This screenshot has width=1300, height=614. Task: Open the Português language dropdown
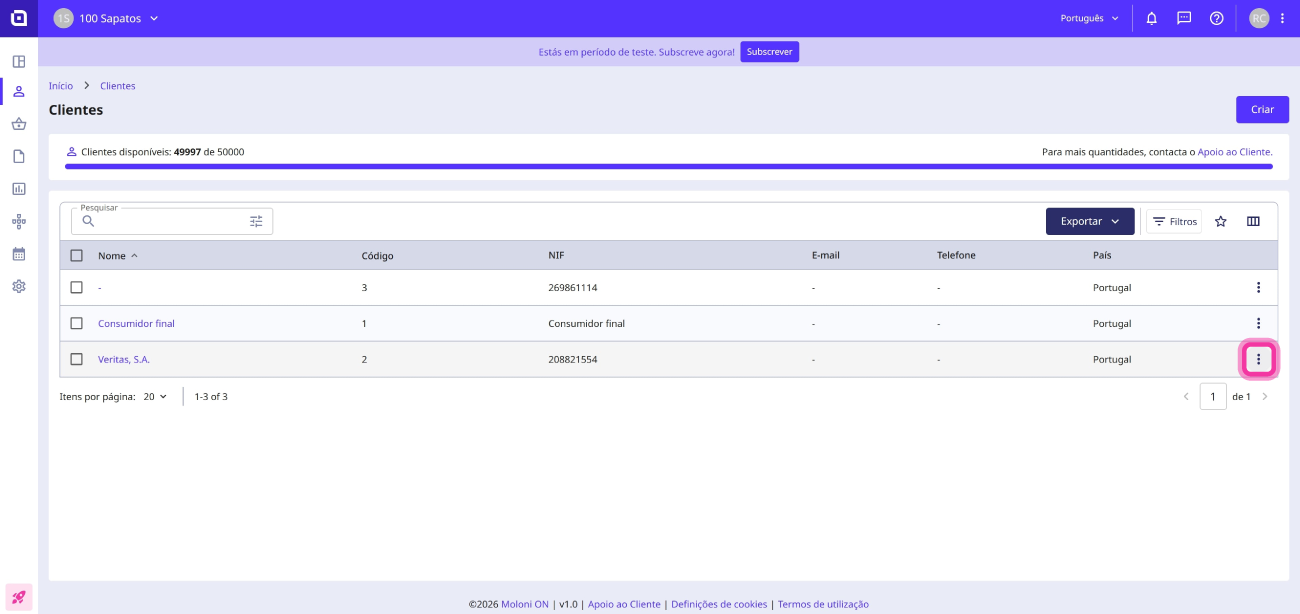[x=1090, y=18]
